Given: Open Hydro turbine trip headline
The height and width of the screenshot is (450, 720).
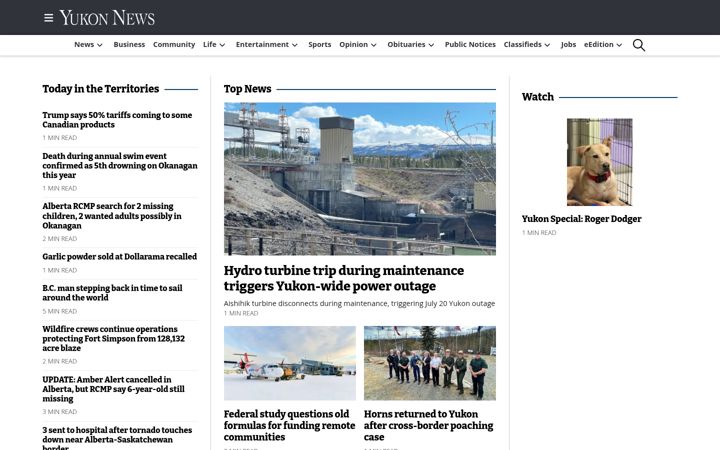Looking at the screenshot, I should [x=343, y=278].
